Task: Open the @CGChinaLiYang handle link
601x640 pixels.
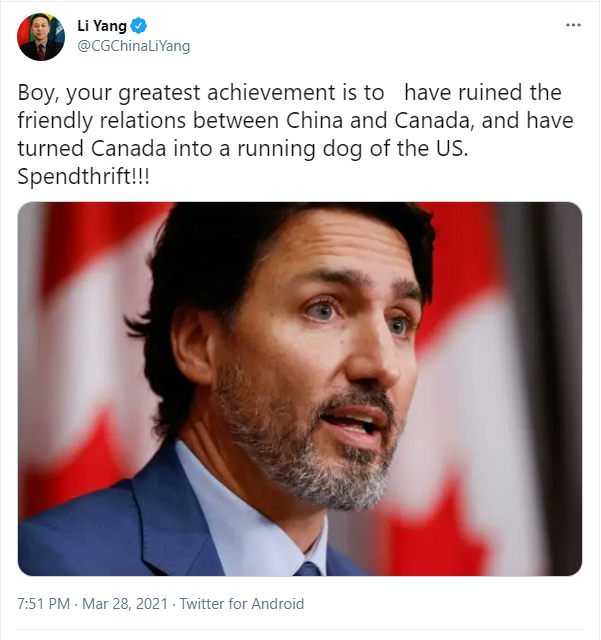Action: [133, 46]
